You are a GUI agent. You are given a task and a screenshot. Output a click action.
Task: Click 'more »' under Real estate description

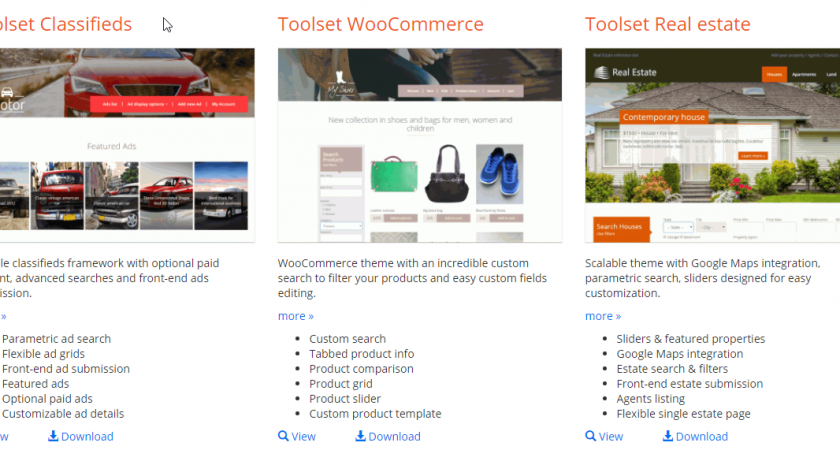[603, 316]
